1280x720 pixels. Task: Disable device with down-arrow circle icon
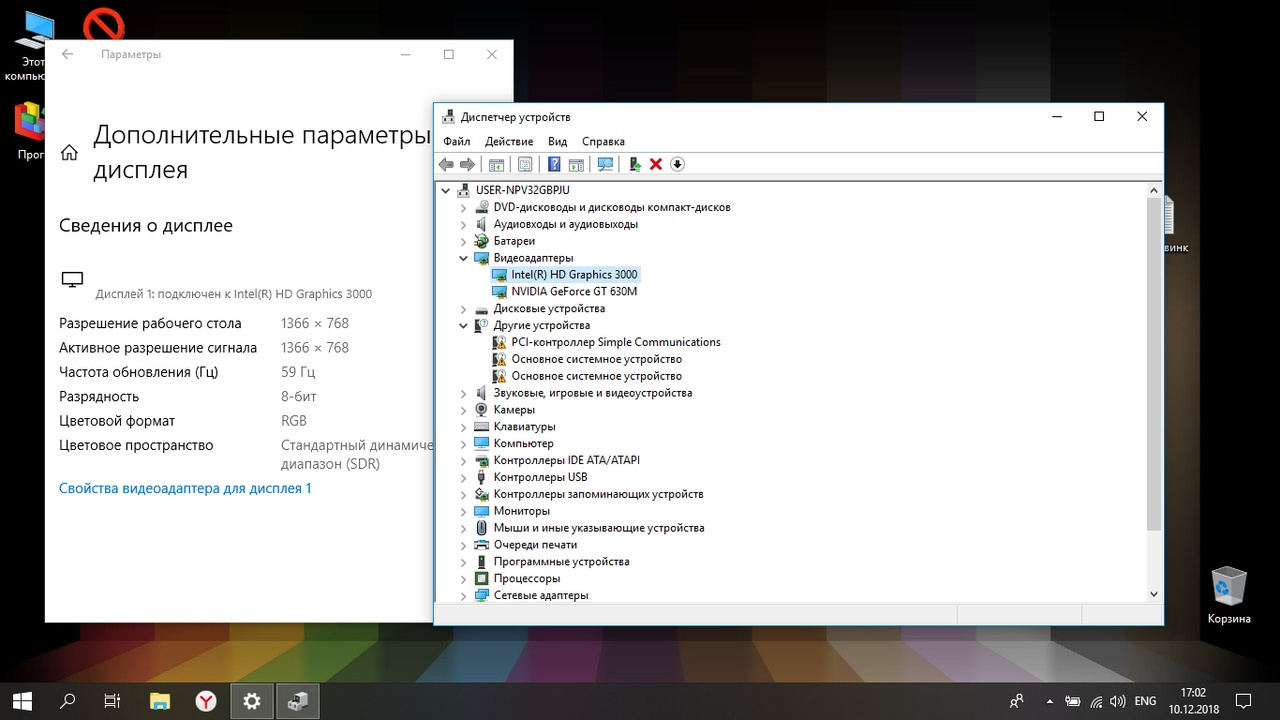click(x=677, y=164)
